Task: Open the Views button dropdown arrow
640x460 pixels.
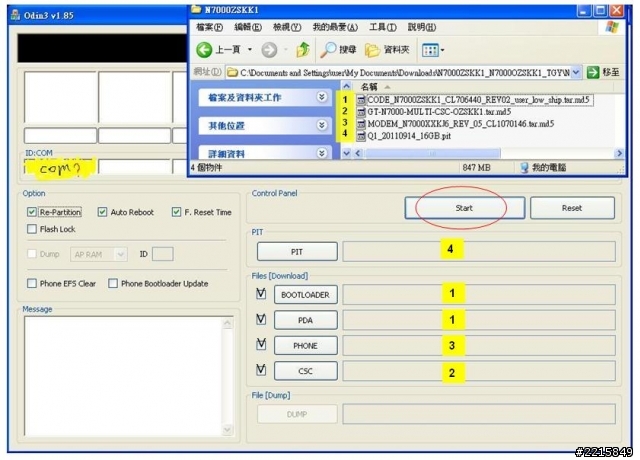Action: point(442,51)
